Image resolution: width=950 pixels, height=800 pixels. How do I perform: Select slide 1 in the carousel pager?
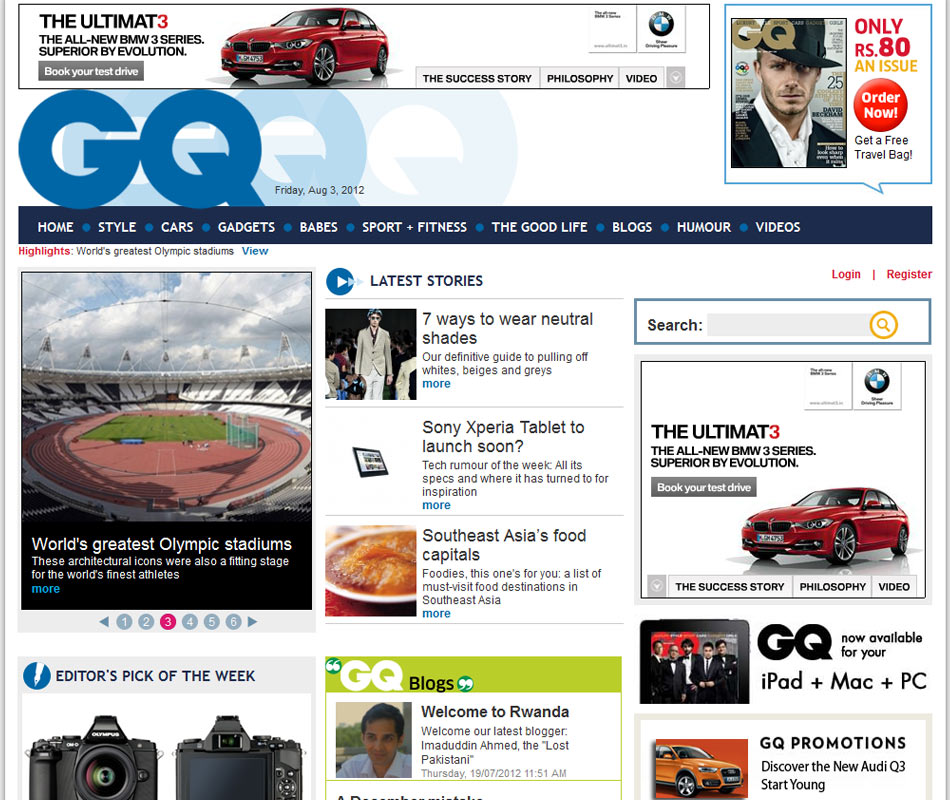pyautogui.click(x=124, y=621)
